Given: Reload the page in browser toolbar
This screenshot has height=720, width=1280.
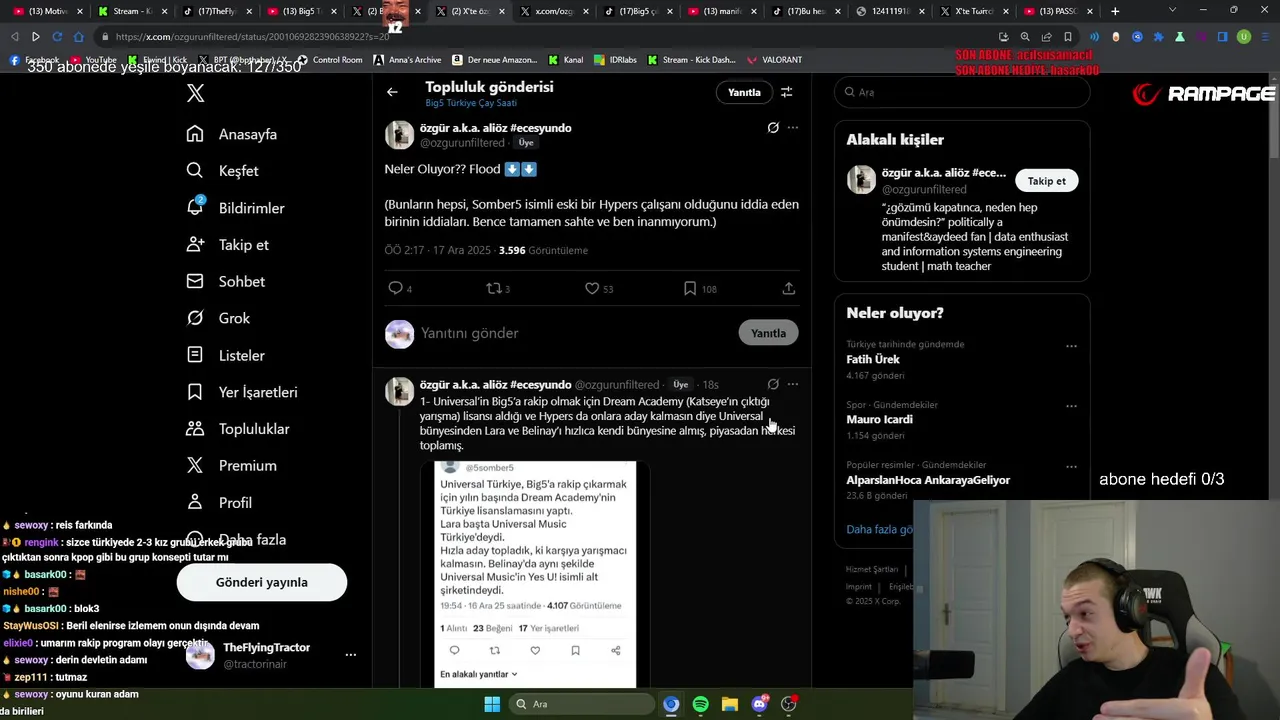Looking at the screenshot, I should point(57,37).
